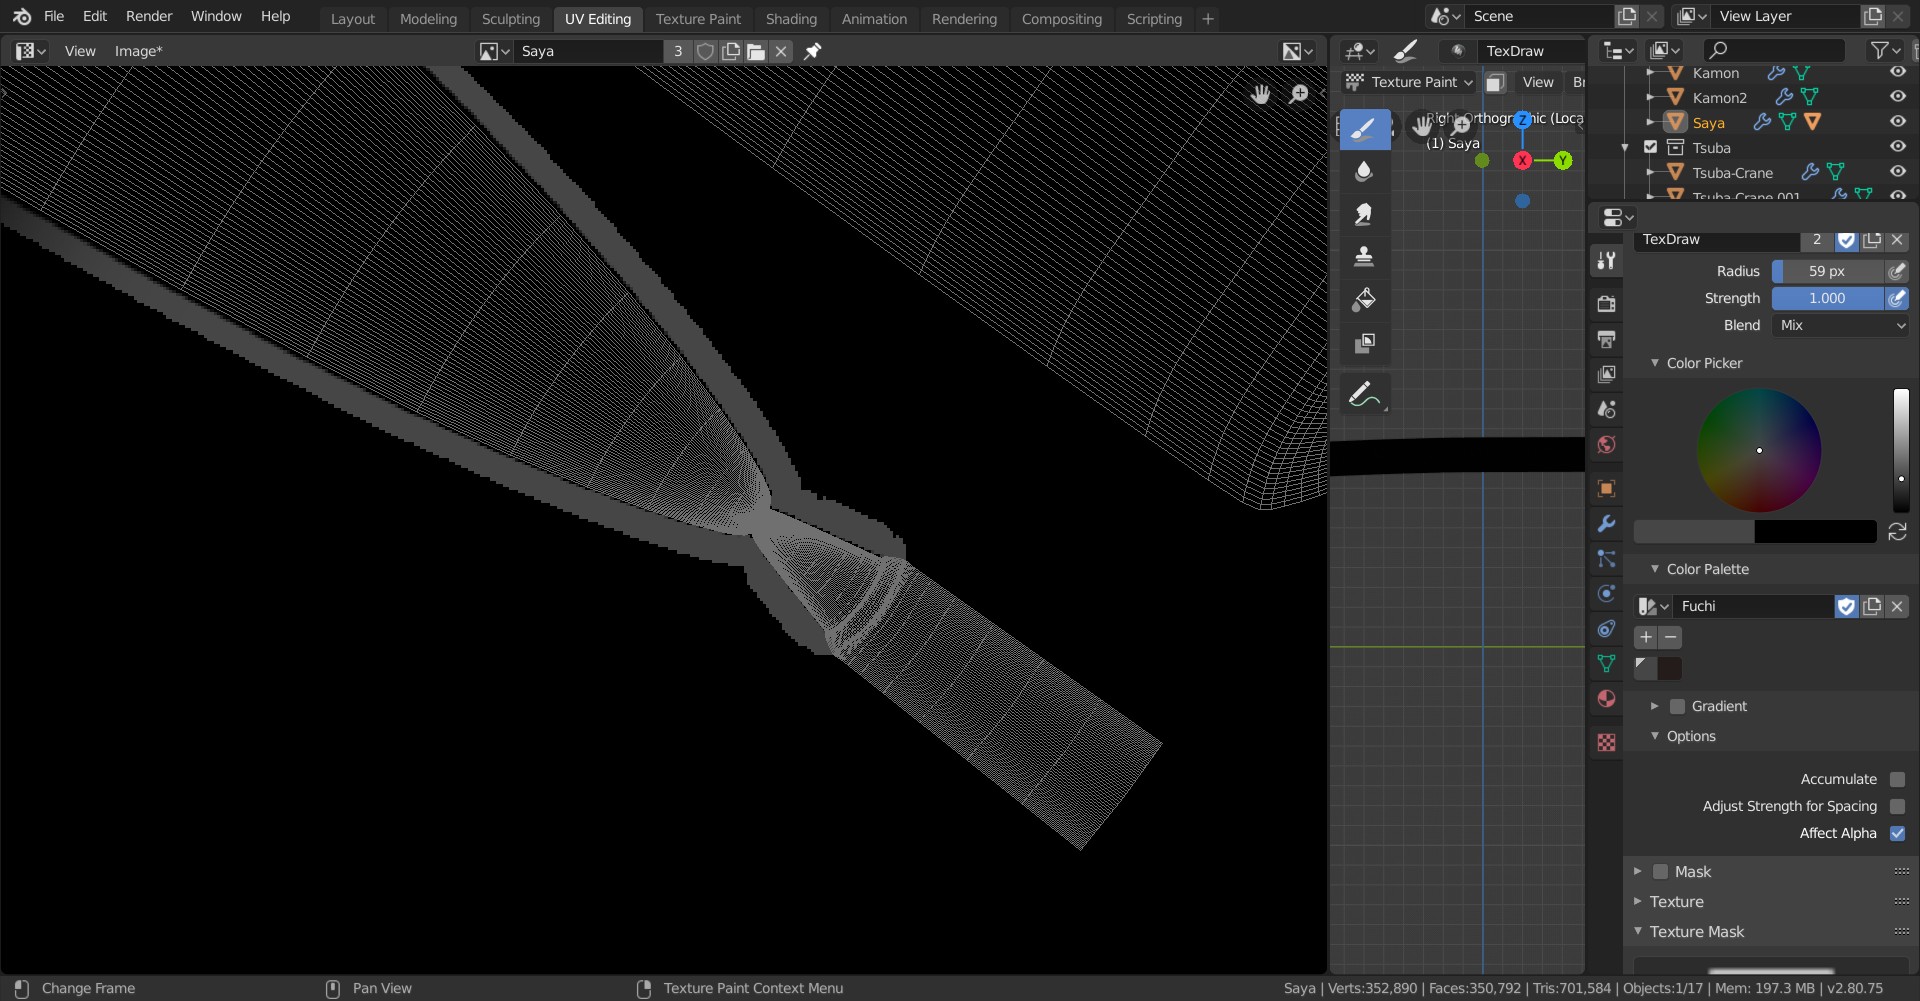Image resolution: width=1920 pixels, height=1001 pixels.
Task: Open the Render menu
Action: (x=149, y=16)
